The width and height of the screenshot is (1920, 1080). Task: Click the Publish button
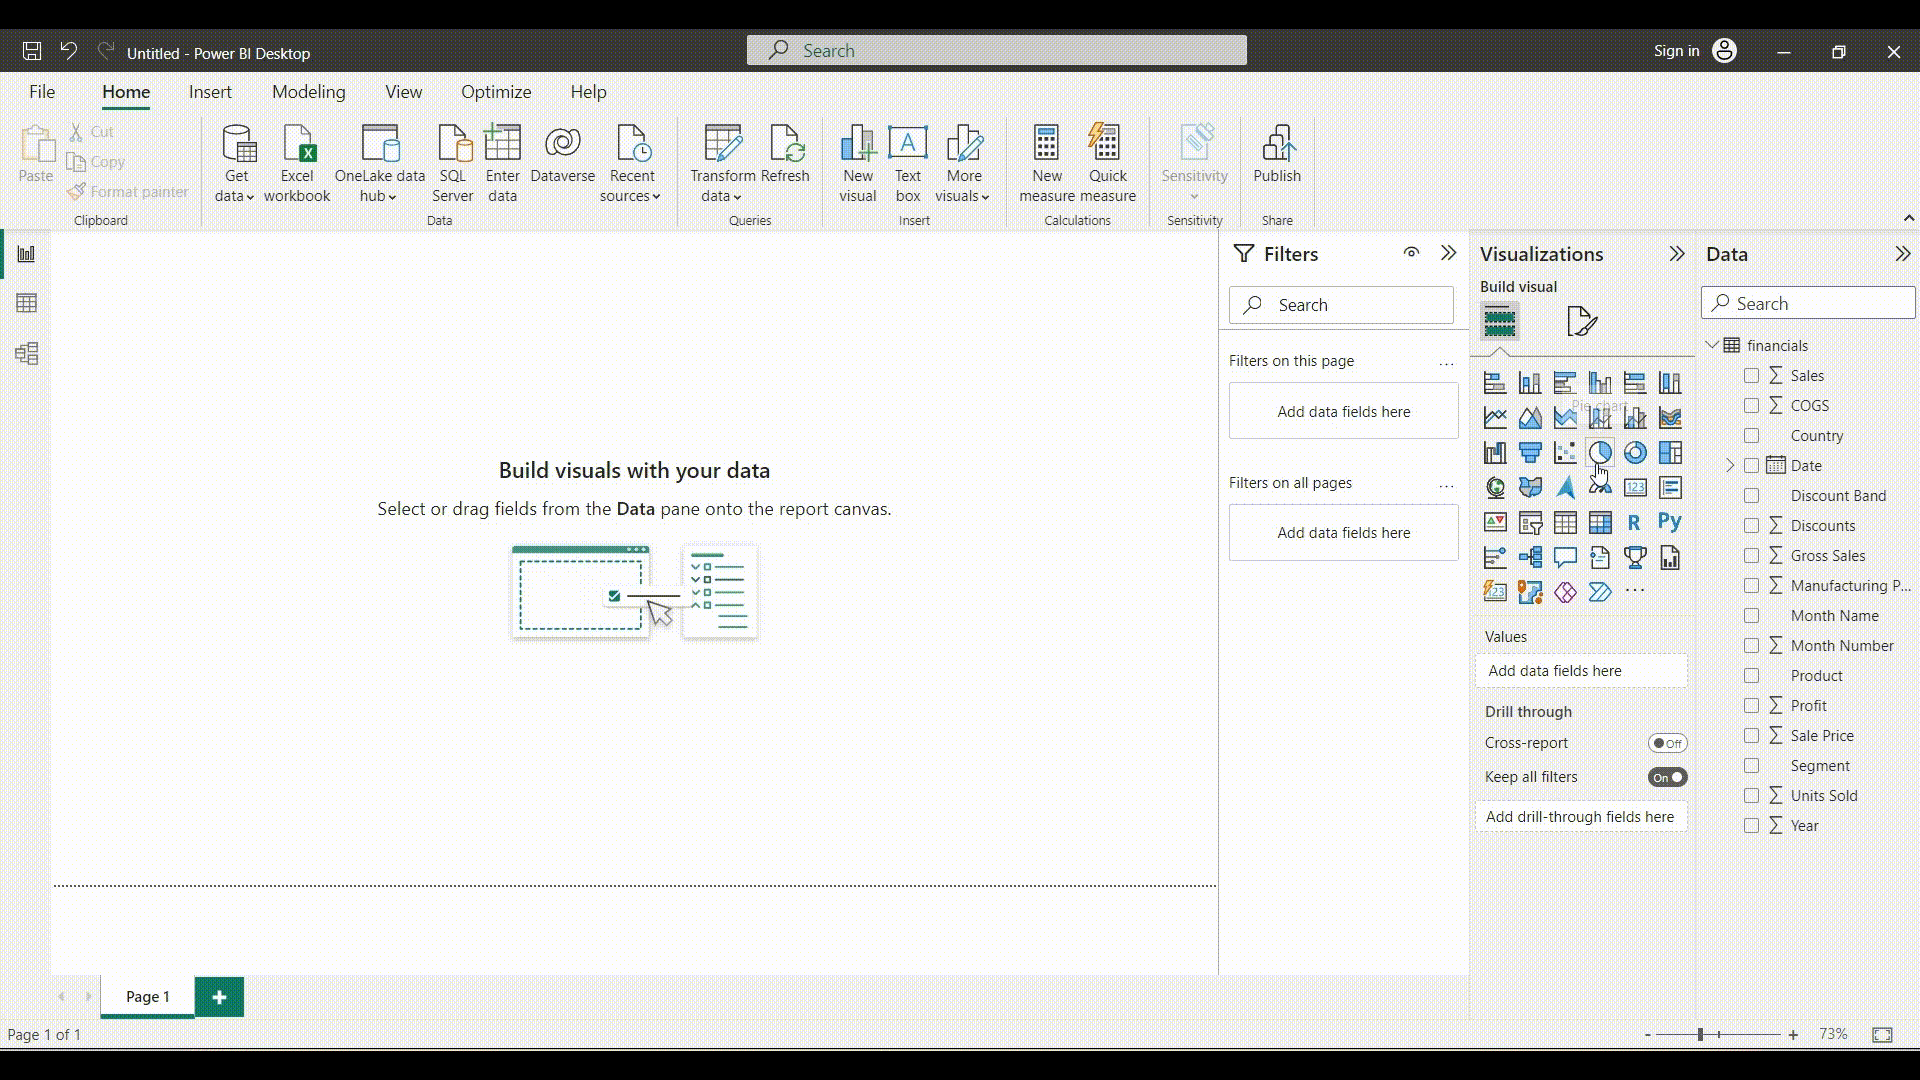click(1277, 156)
